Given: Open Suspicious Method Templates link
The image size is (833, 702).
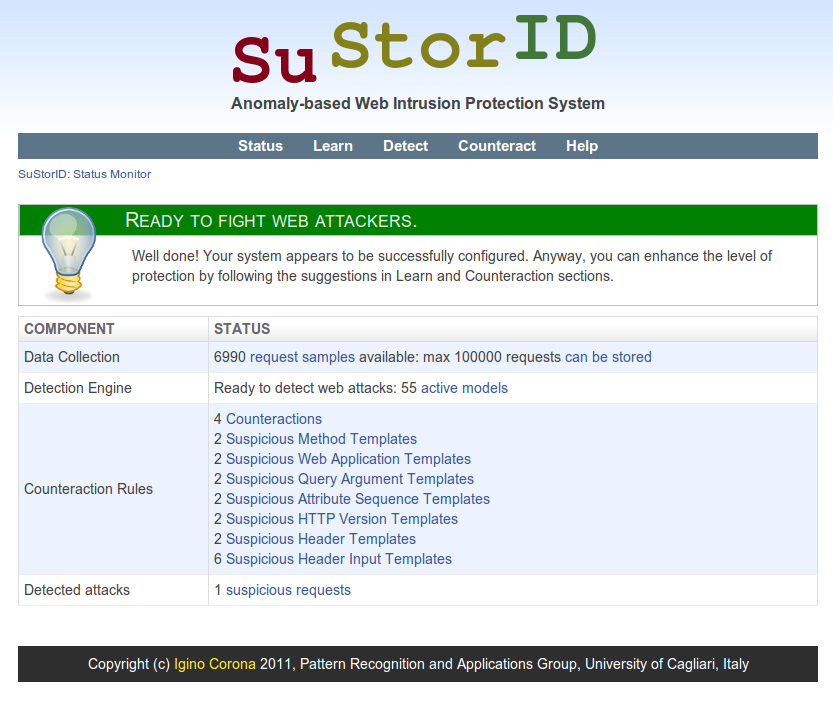Looking at the screenshot, I should click(321, 439).
